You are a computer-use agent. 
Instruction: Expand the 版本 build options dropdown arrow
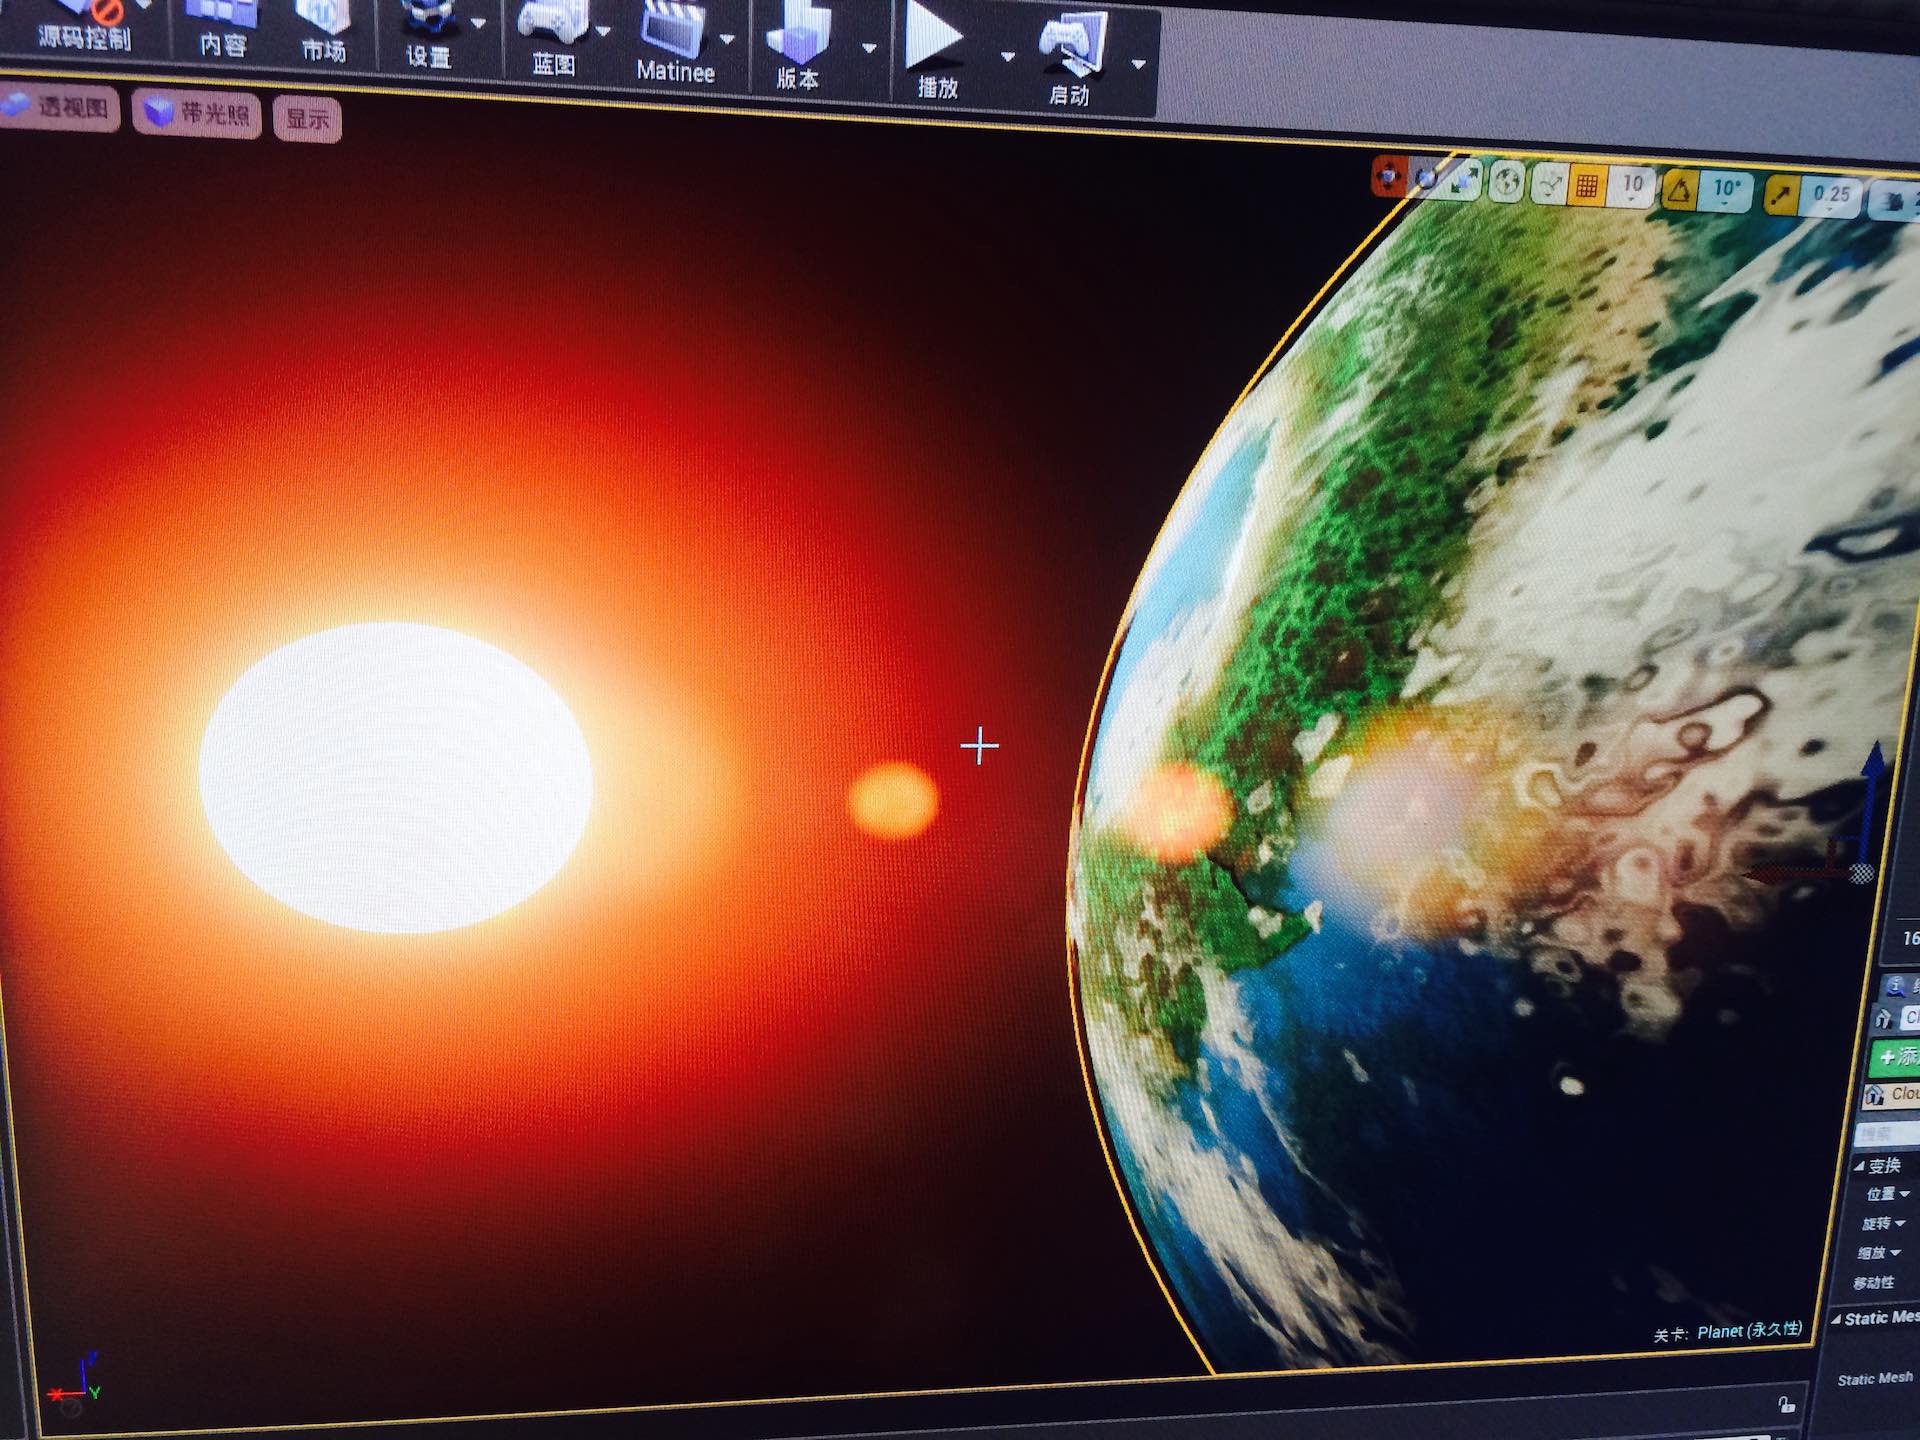click(x=869, y=47)
